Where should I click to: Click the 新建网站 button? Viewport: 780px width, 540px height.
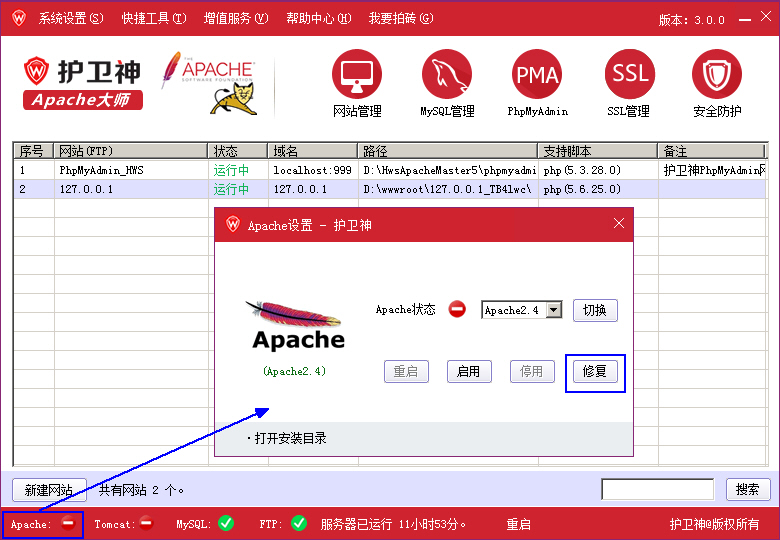[x=49, y=490]
